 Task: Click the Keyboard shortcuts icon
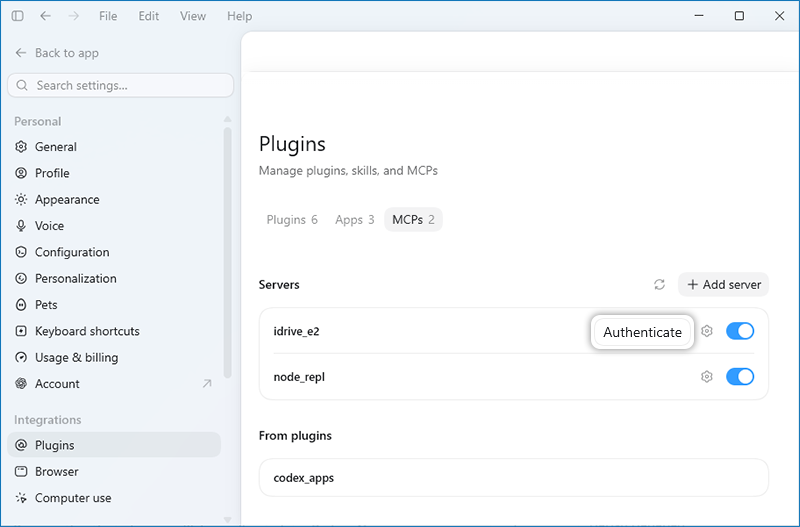(x=21, y=331)
